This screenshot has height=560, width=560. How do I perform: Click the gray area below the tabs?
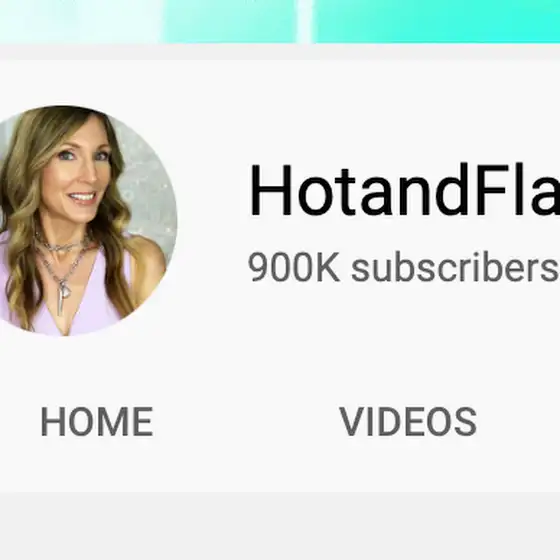(x=280, y=526)
